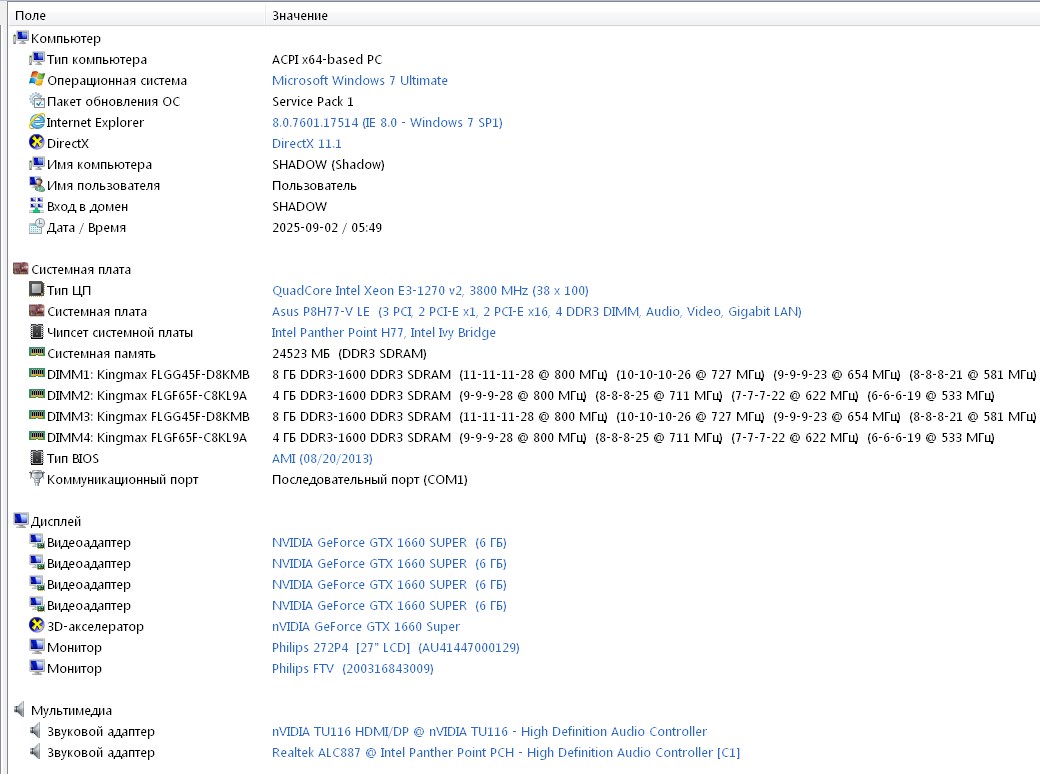Click the Мультимедиа speaker section icon
The height and width of the screenshot is (774, 1040).
click(x=20, y=710)
